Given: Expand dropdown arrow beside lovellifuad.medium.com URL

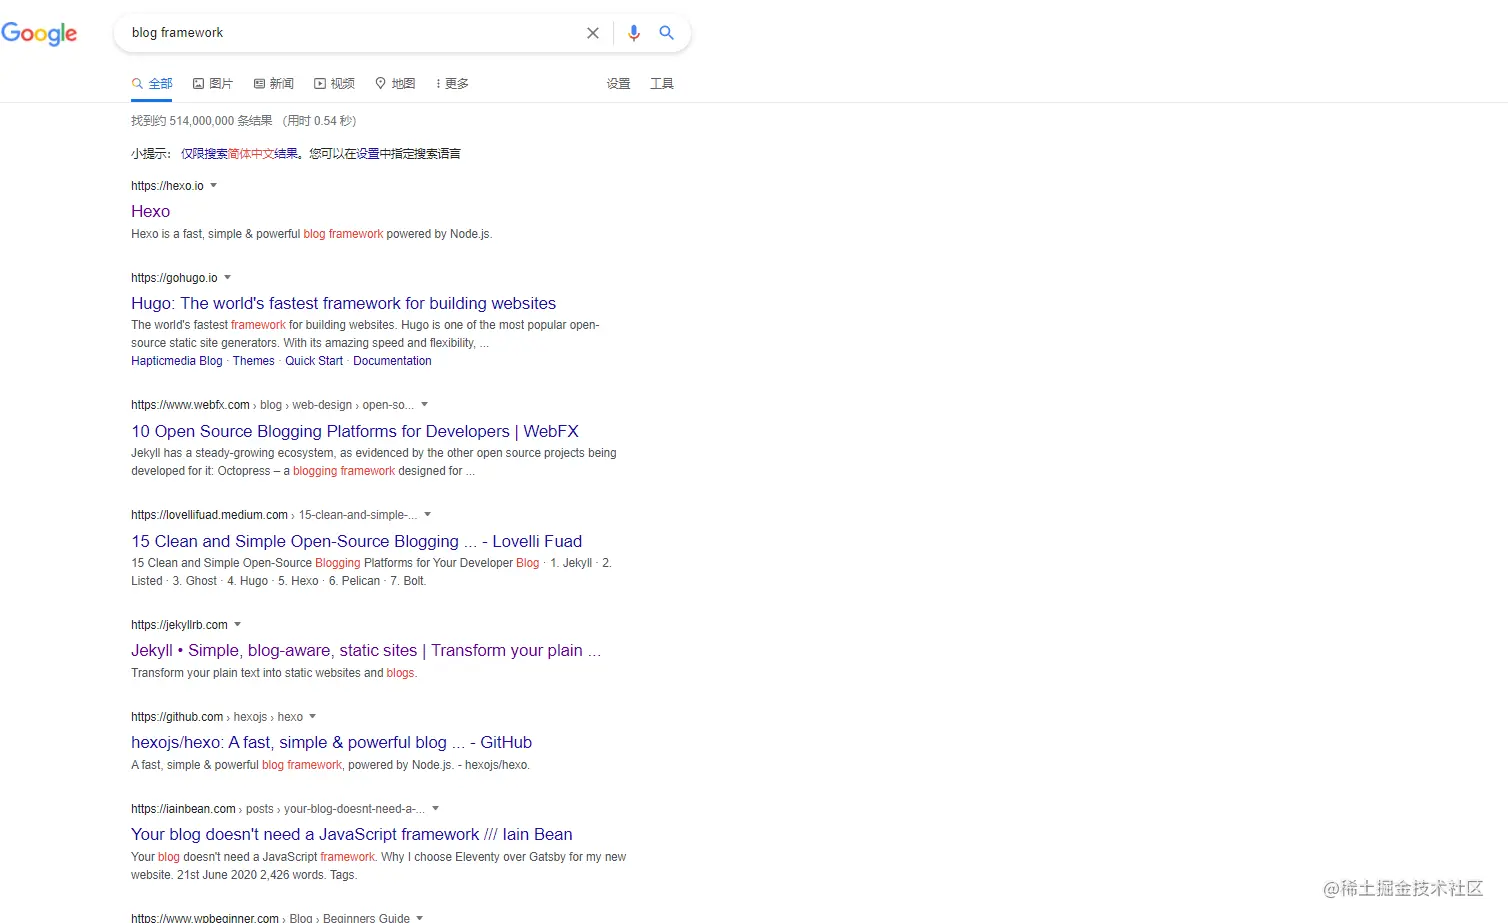Looking at the screenshot, I should pyautogui.click(x=428, y=514).
